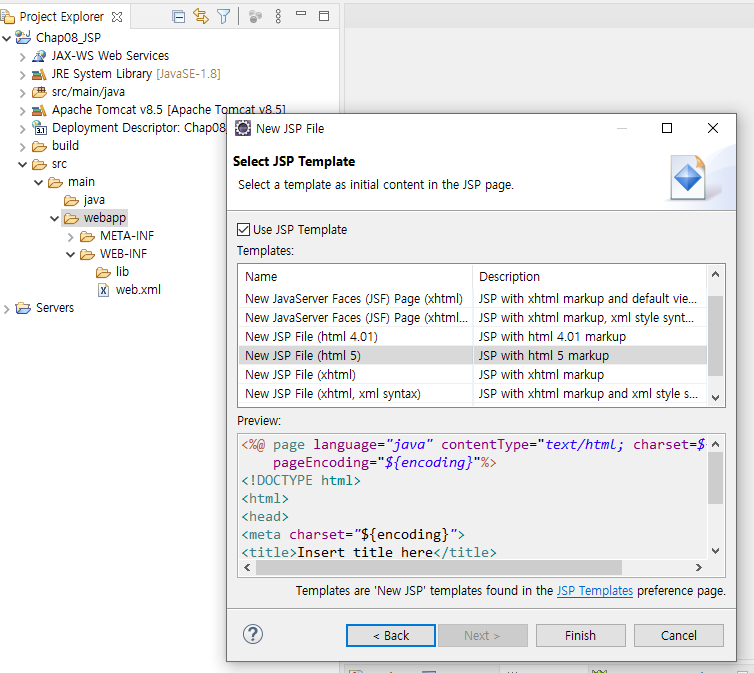The height and width of the screenshot is (673, 754).
Task: Click the Cancel button
Action: click(x=679, y=636)
